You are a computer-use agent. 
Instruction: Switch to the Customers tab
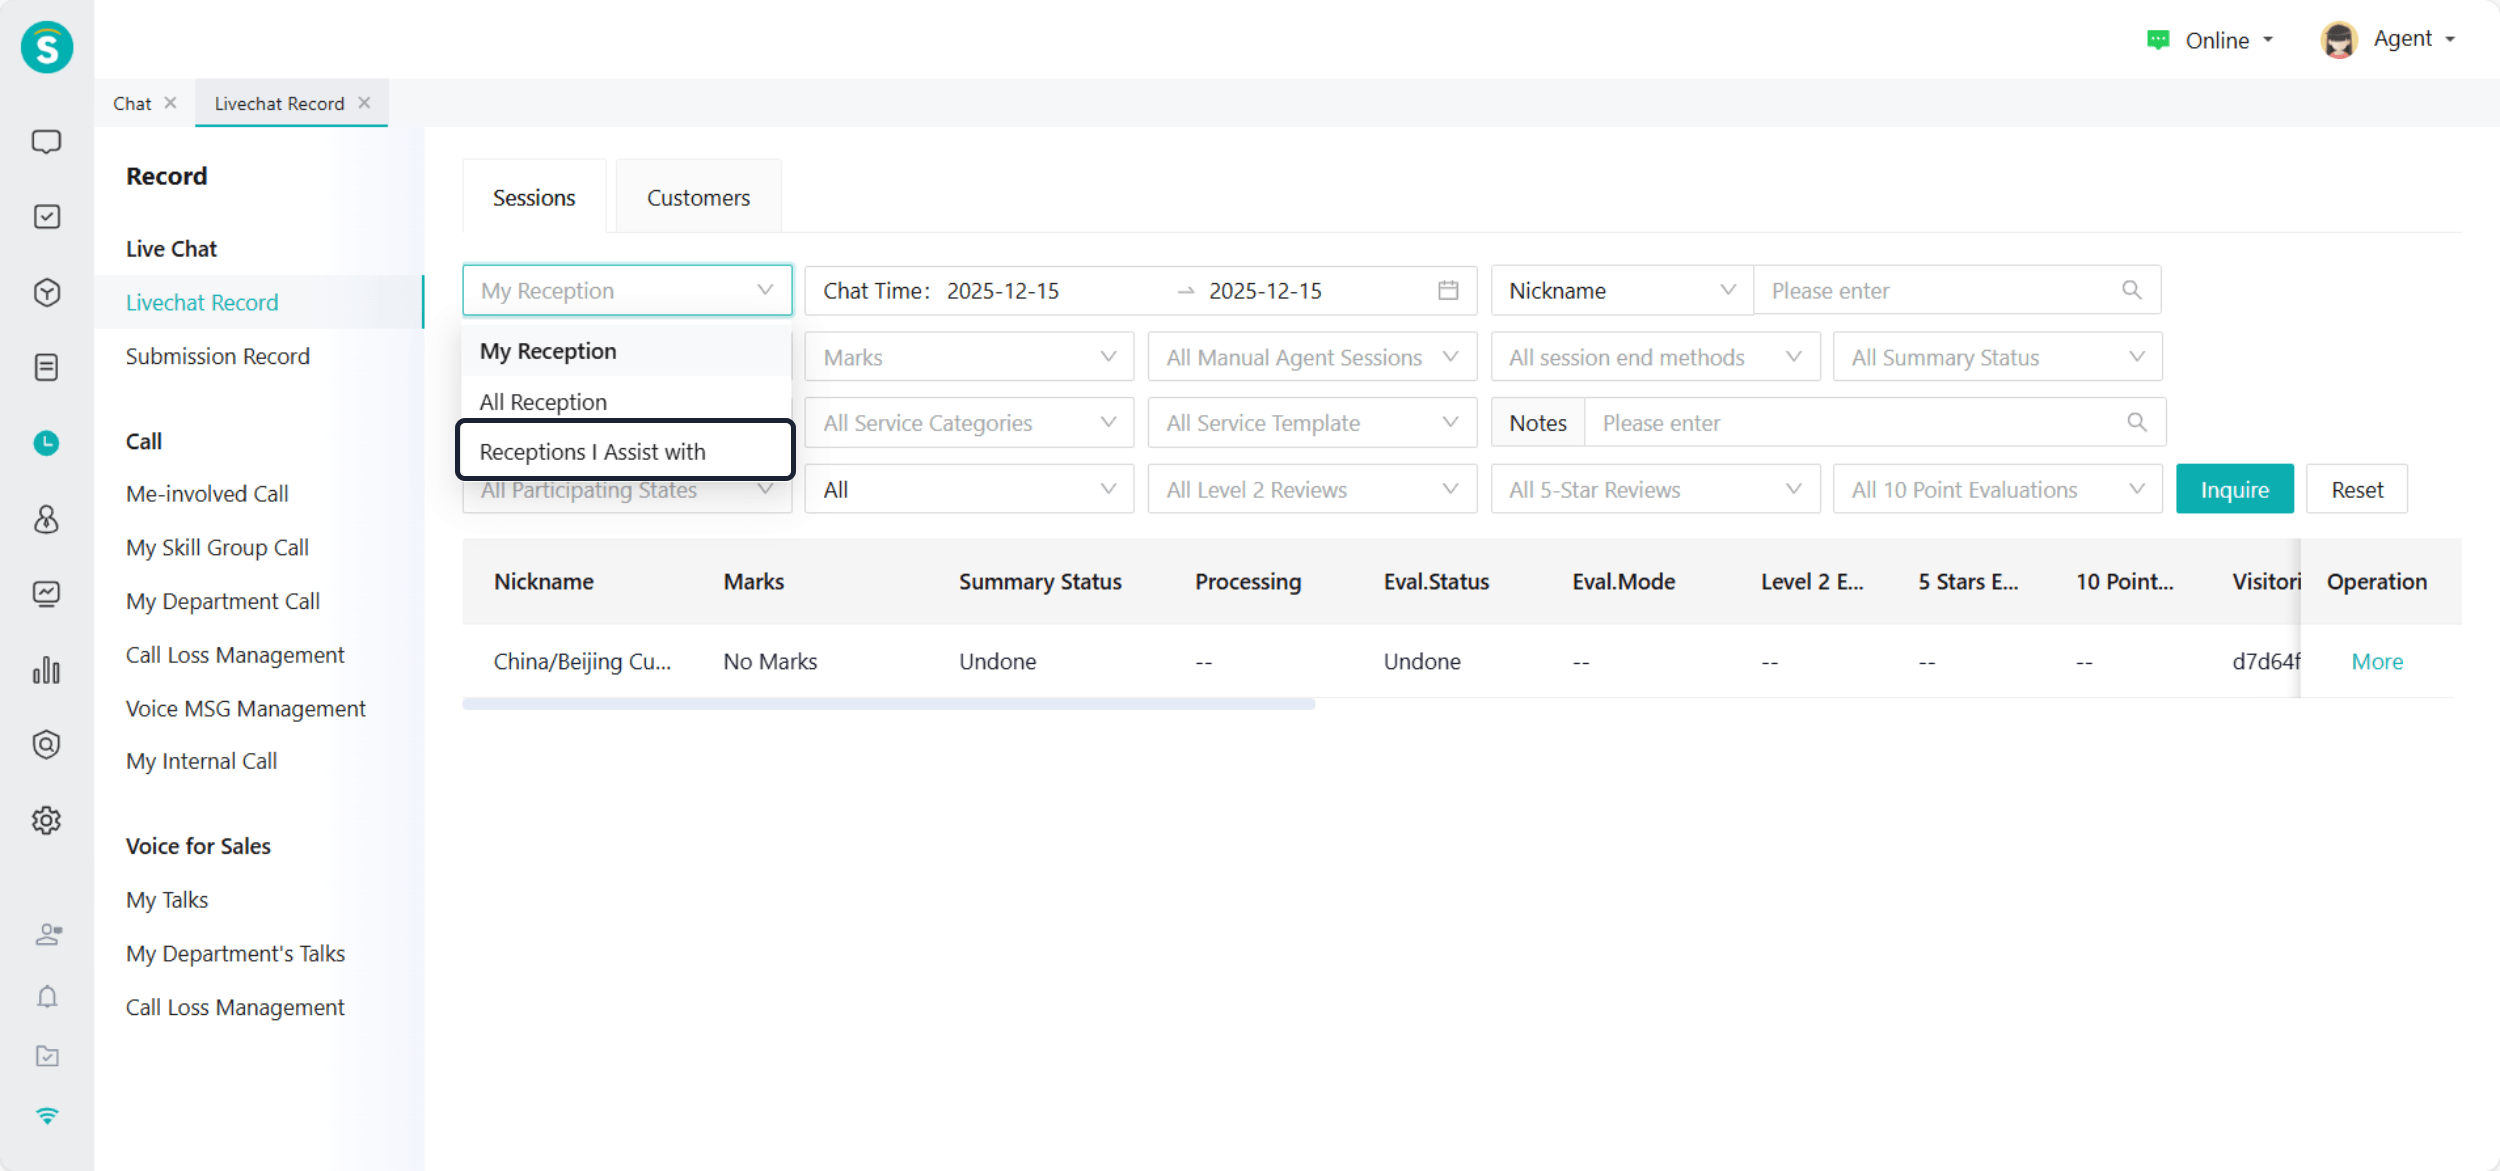(x=698, y=198)
